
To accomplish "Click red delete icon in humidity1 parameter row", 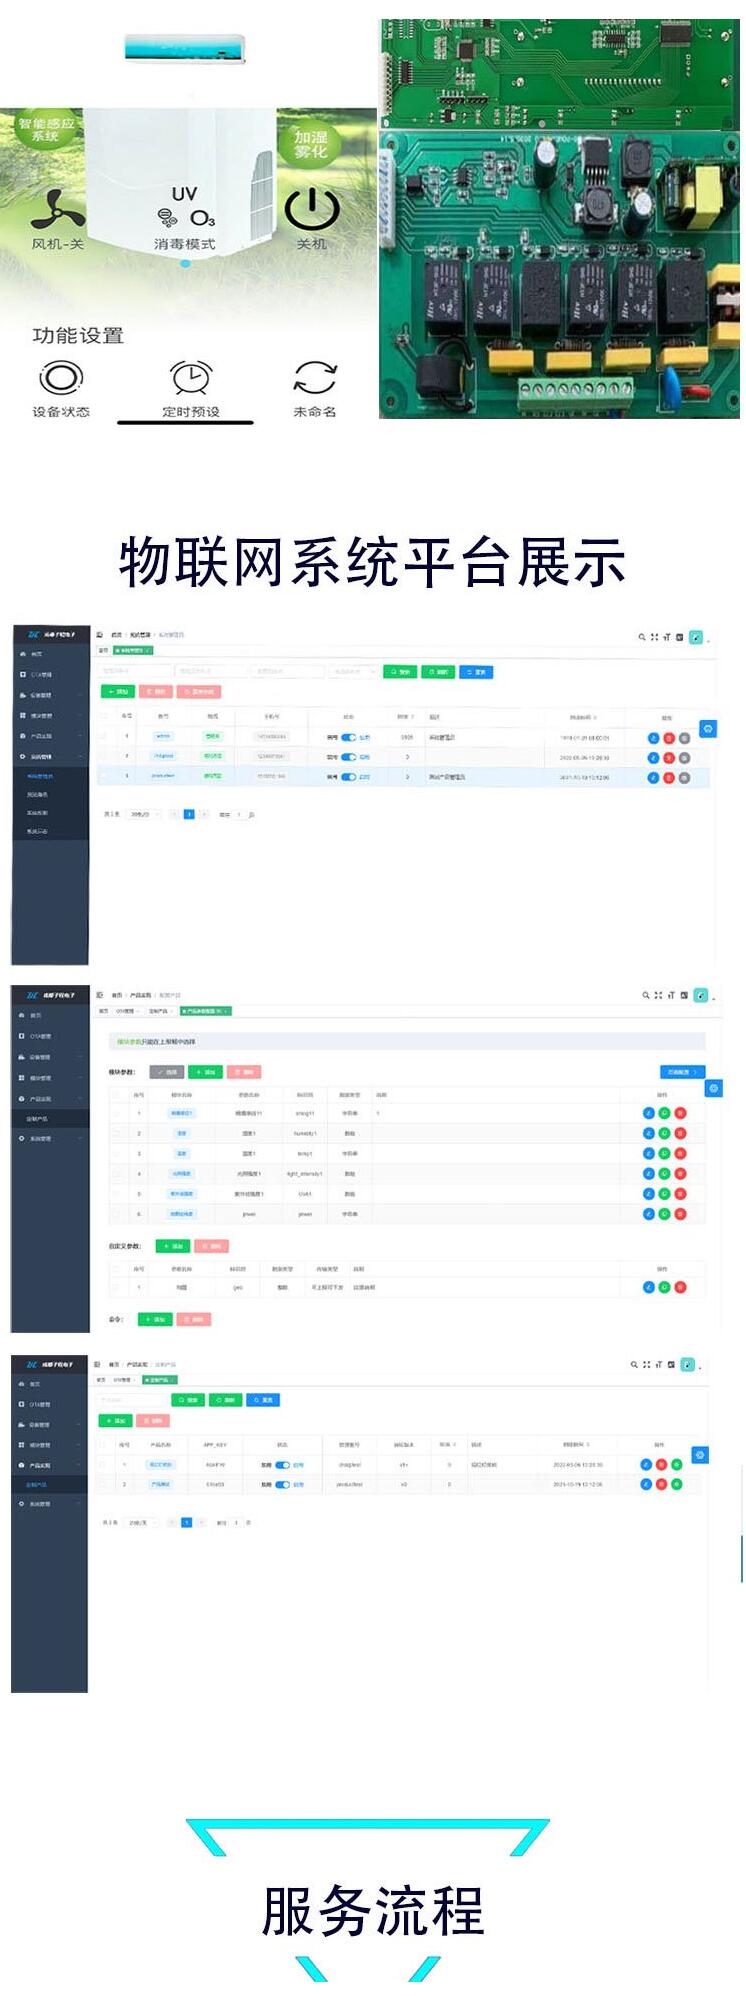I will coord(680,1133).
